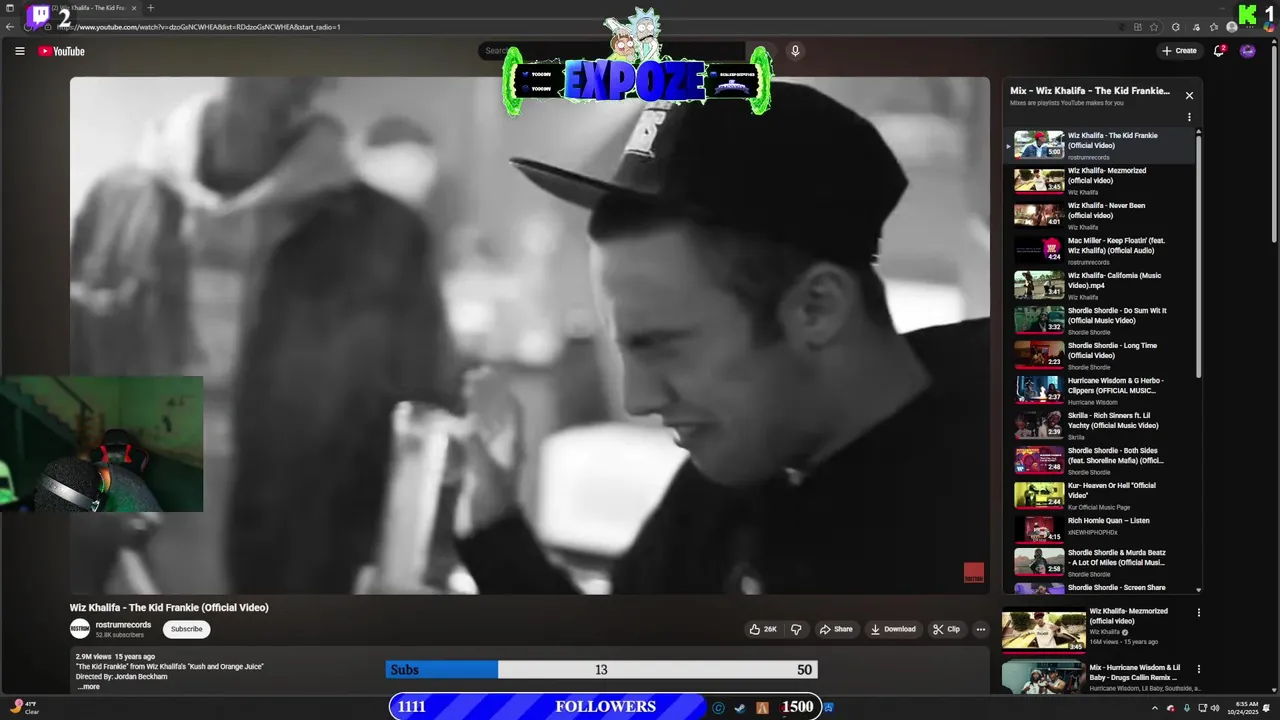The width and height of the screenshot is (1280, 720).
Task: Open the Mix playlist options menu
Action: click(x=1189, y=117)
